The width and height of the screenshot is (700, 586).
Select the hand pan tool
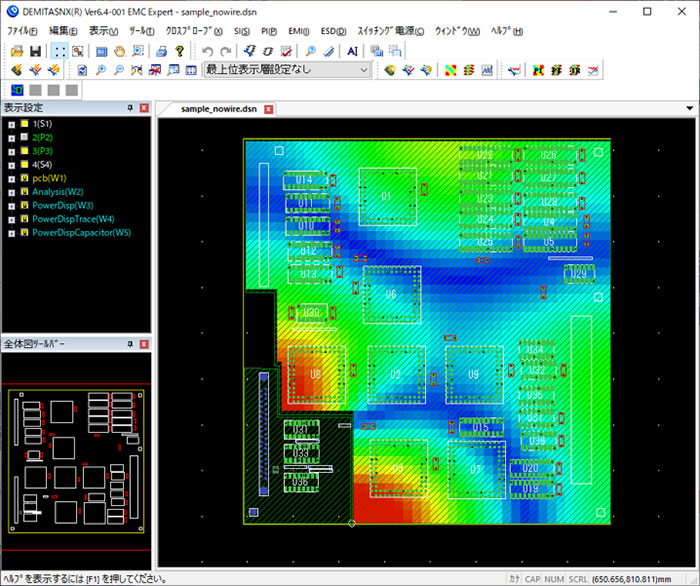point(121,51)
